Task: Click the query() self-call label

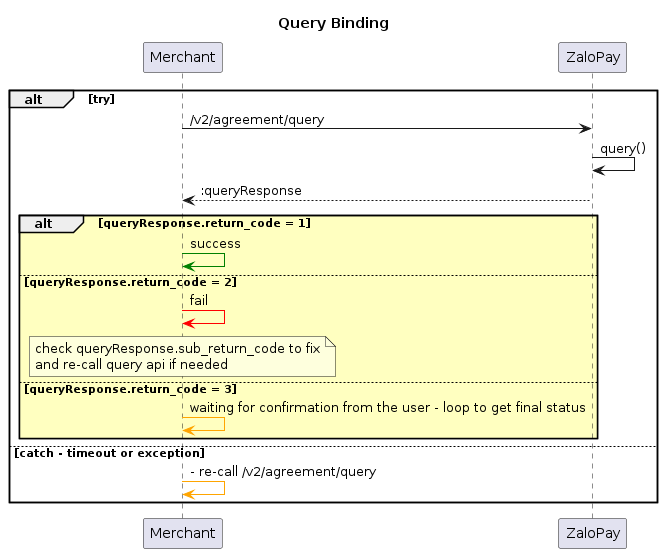Action: coord(623,148)
